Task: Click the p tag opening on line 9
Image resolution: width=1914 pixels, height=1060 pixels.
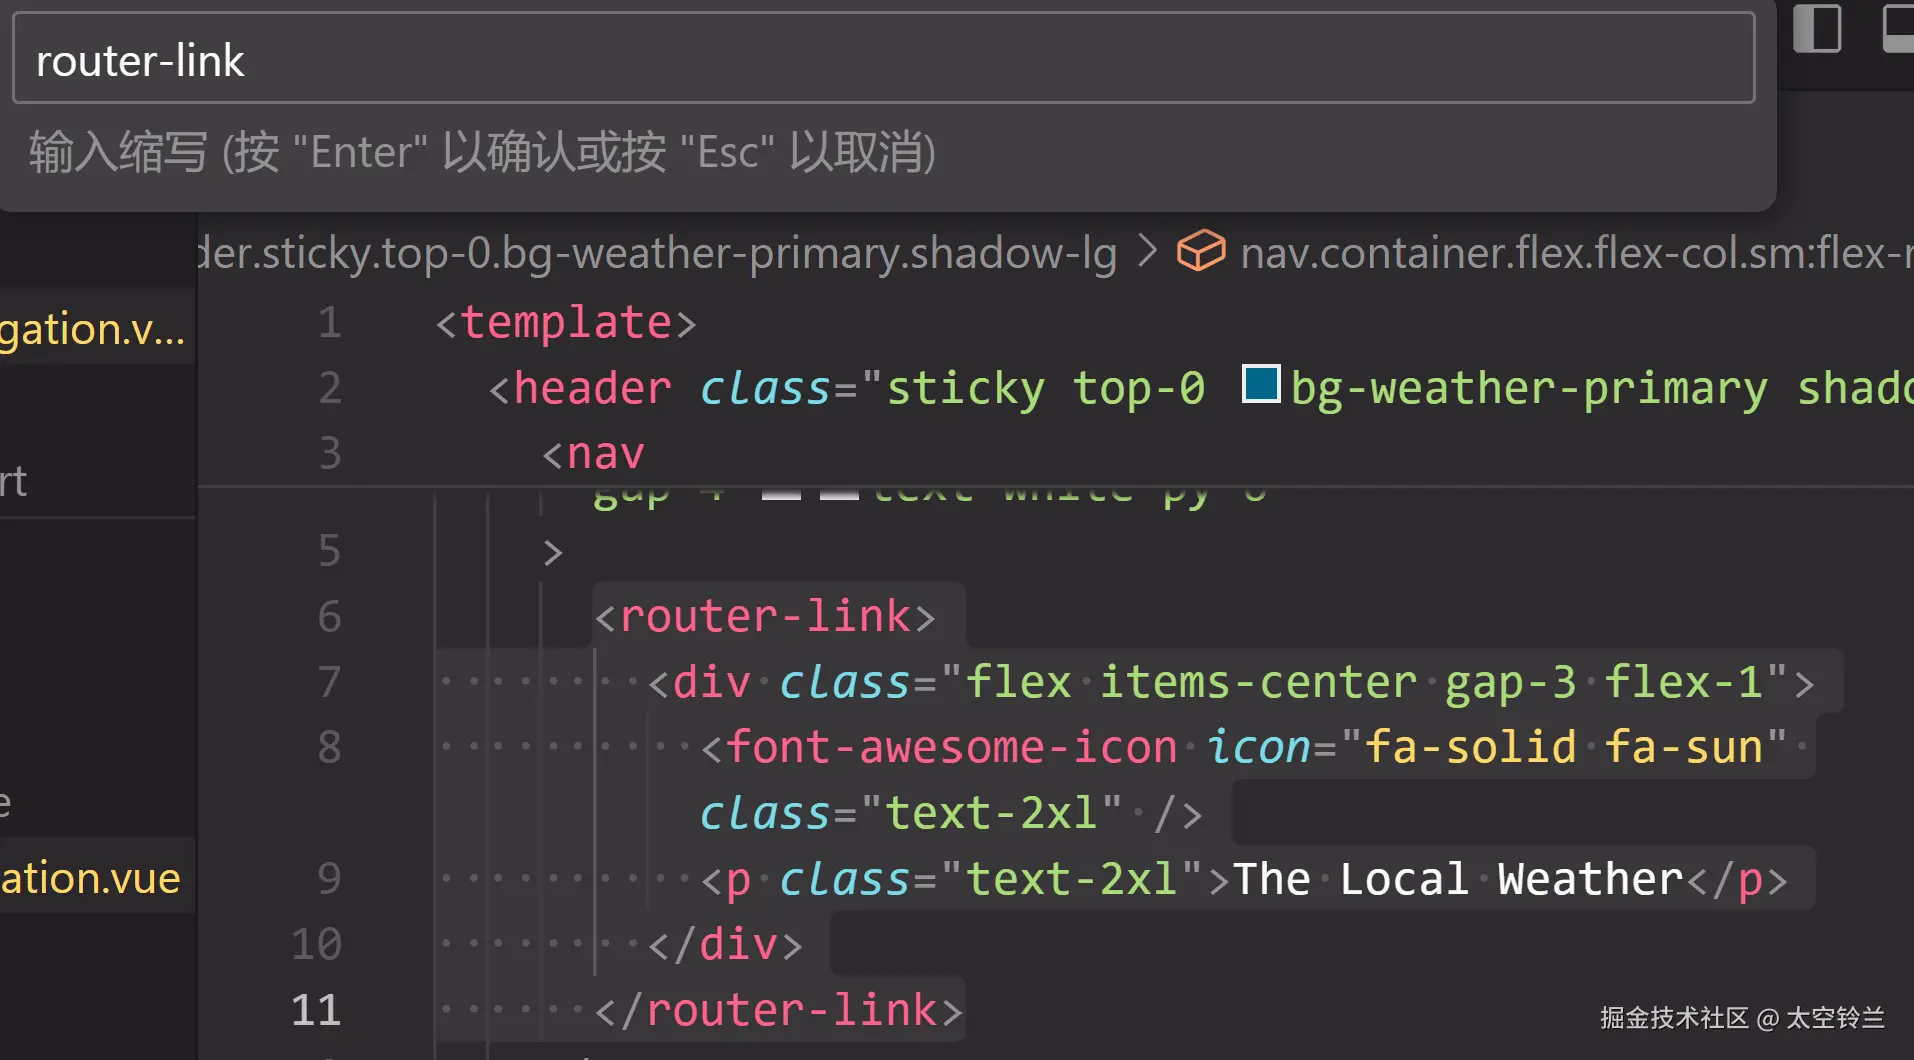Action: 725,879
